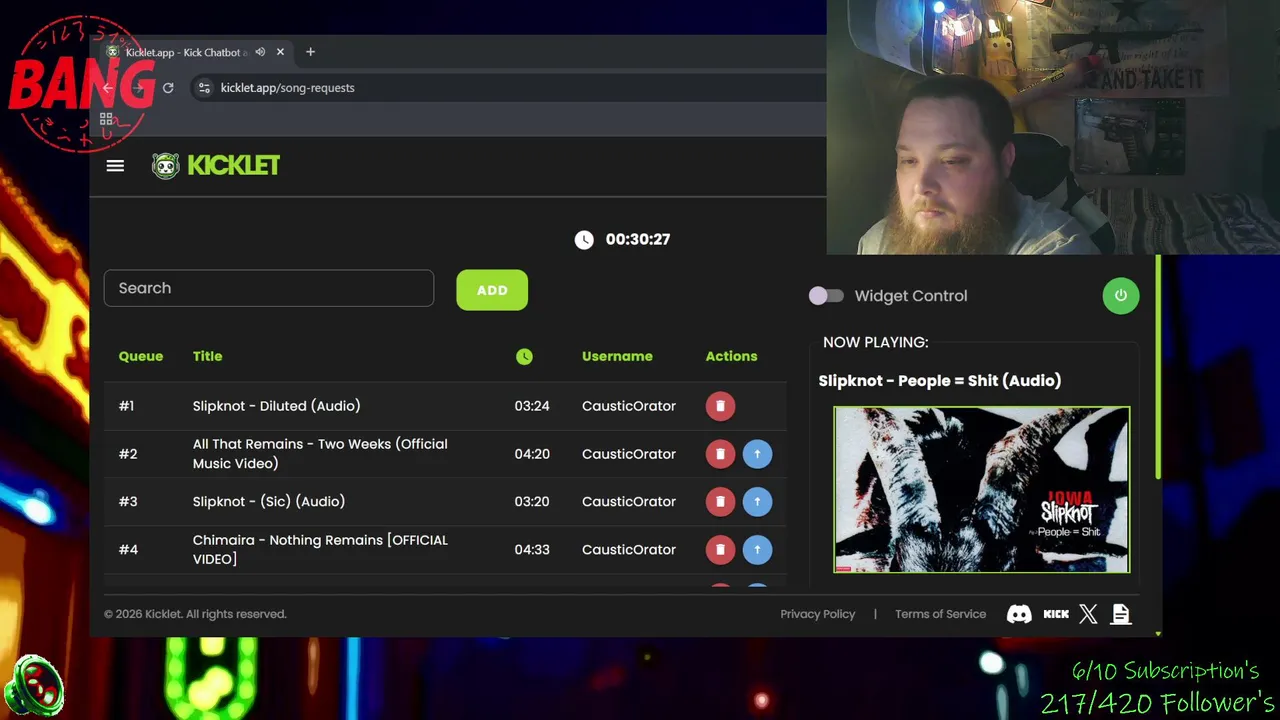Click the total queue time clock icon
The width and height of the screenshot is (1280, 720).
[584, 239]
